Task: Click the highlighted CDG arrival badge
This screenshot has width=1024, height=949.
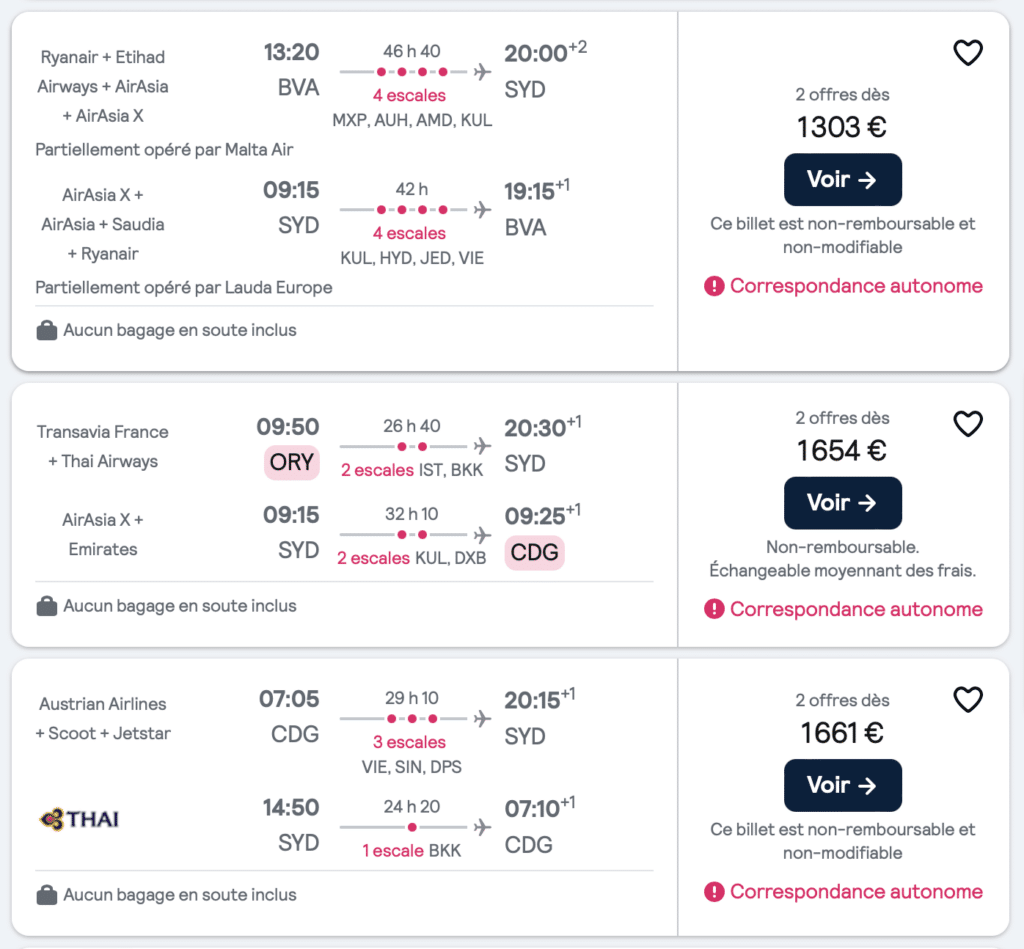Action: [534, 553]
